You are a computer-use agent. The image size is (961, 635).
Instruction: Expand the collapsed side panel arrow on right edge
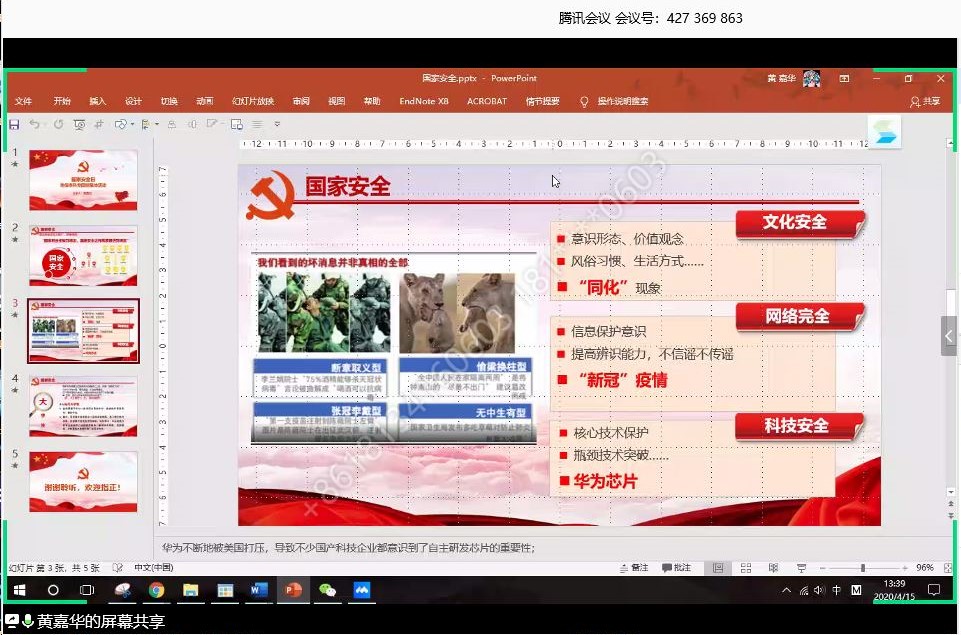(949, 336)
